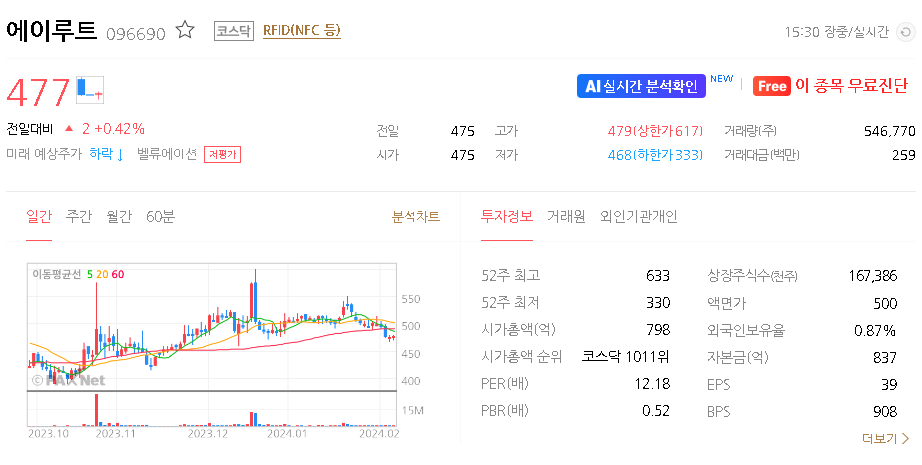Image resolution: width=922 pixels, height=465 pixels.
Task: Click 시가총액 순위 value 코스닥 1011위
Action: coord(626,356)
